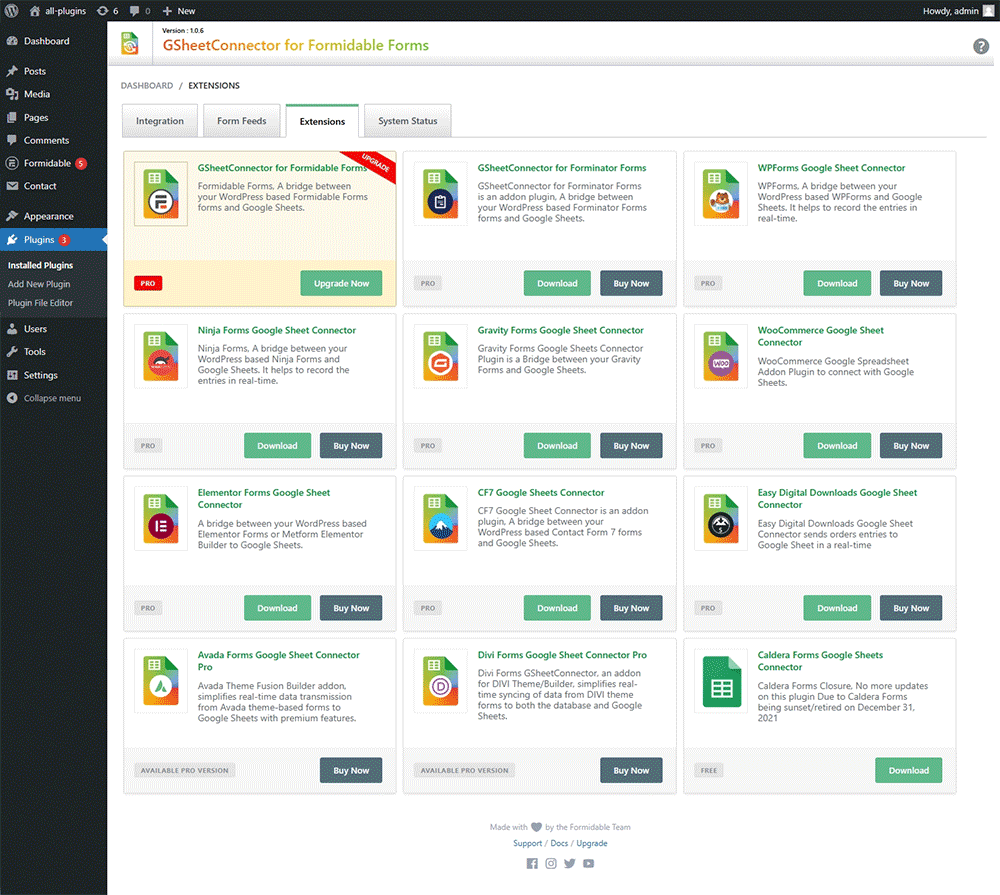The width and height of the screenshot is (1000, 895).
Task: Buy the Gravity Forms connector
Action: [x=631, y=446]
